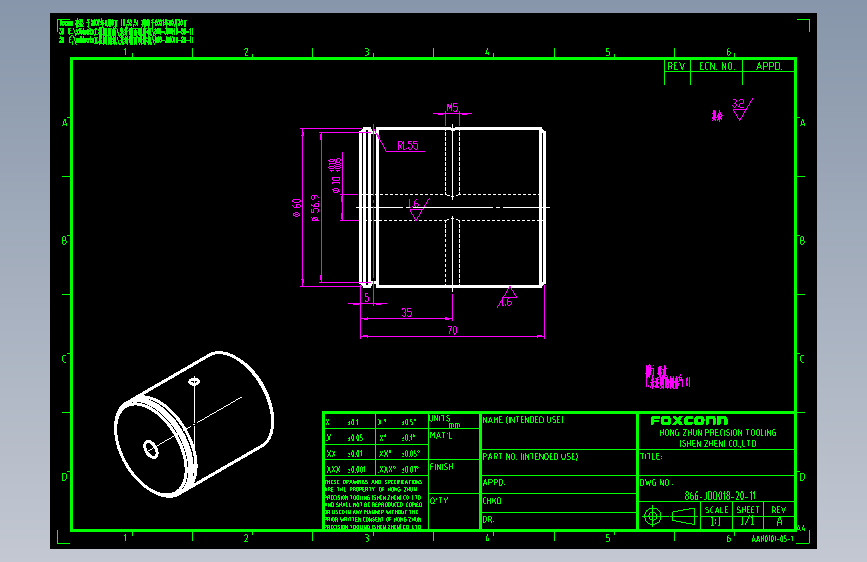Select the R1.55 radius callout
The image size is (867, 562).
point(408,145)
